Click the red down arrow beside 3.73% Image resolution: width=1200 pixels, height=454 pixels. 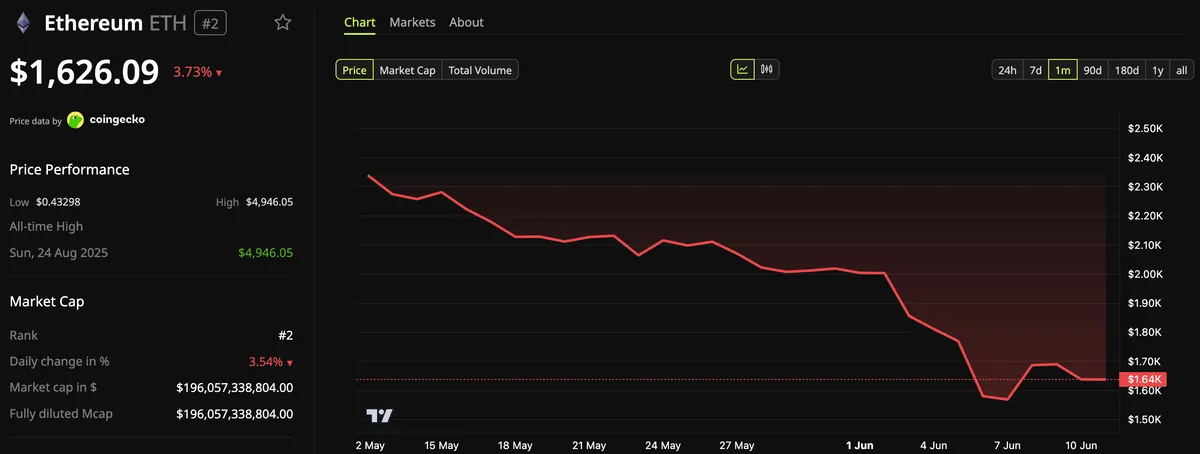[x=219, y=73]
